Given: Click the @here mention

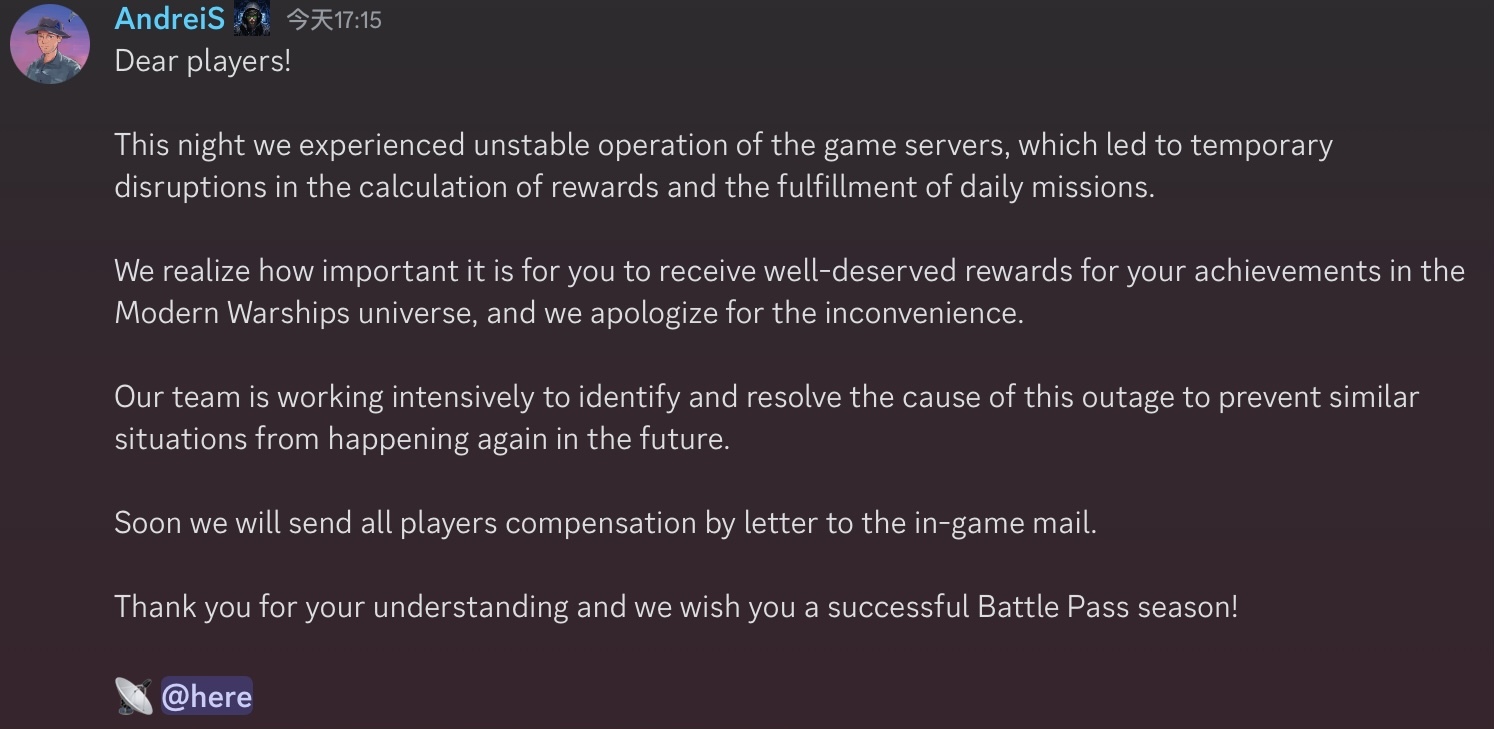Looking at the screenshot, I should [x=207, y=695].
